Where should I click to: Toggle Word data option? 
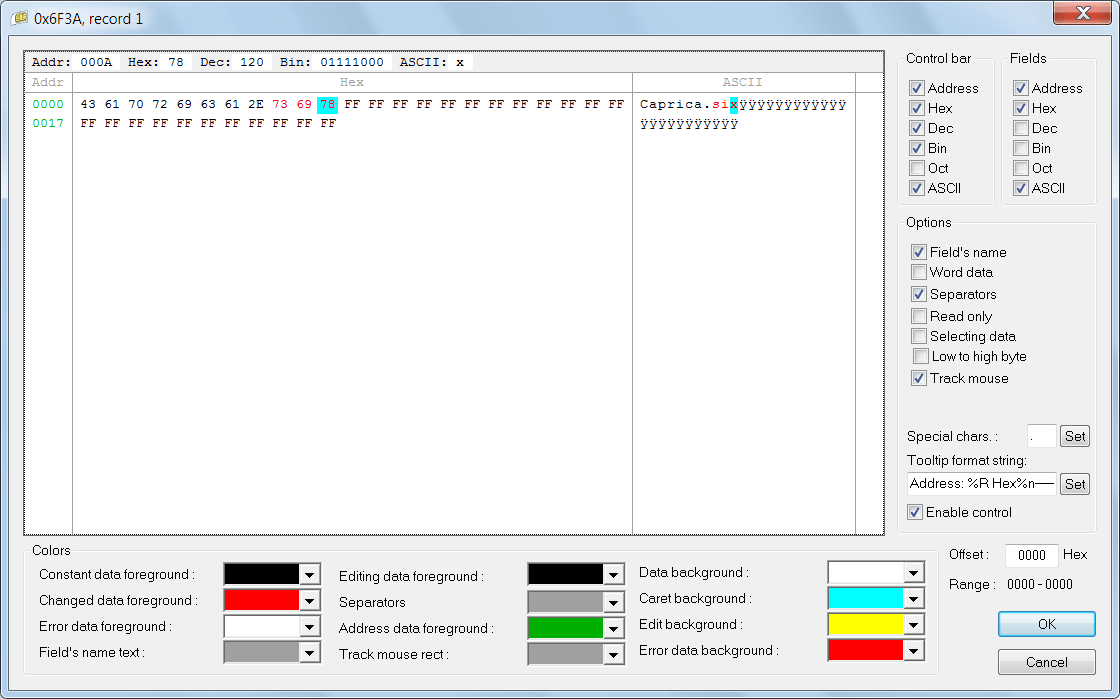[x=918, y=272]
